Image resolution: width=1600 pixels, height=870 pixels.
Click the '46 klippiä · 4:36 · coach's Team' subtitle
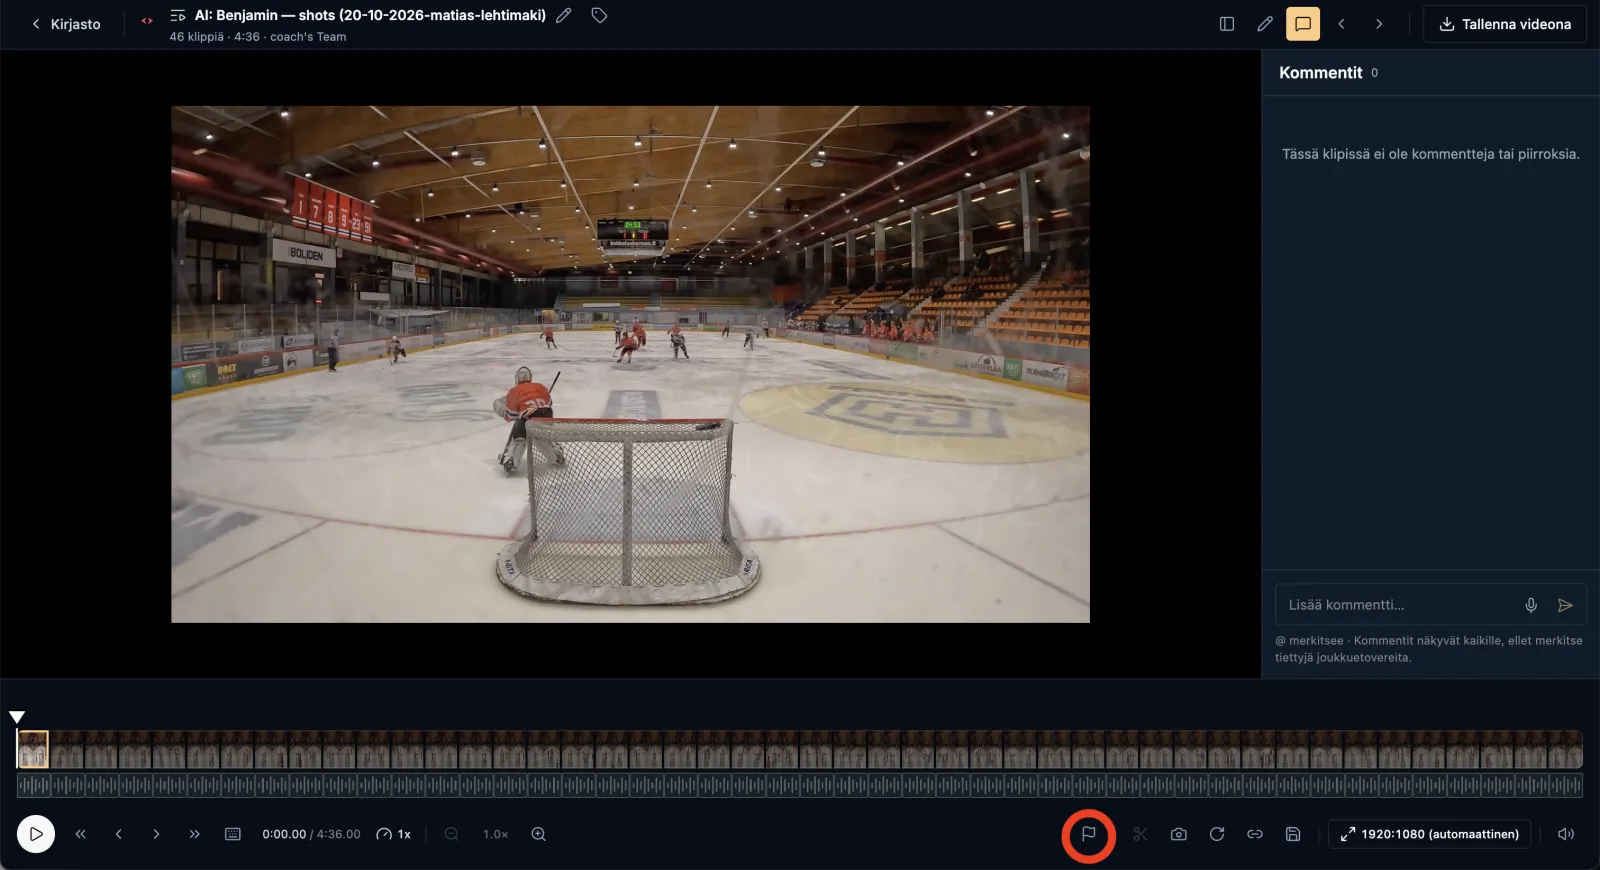258,37
